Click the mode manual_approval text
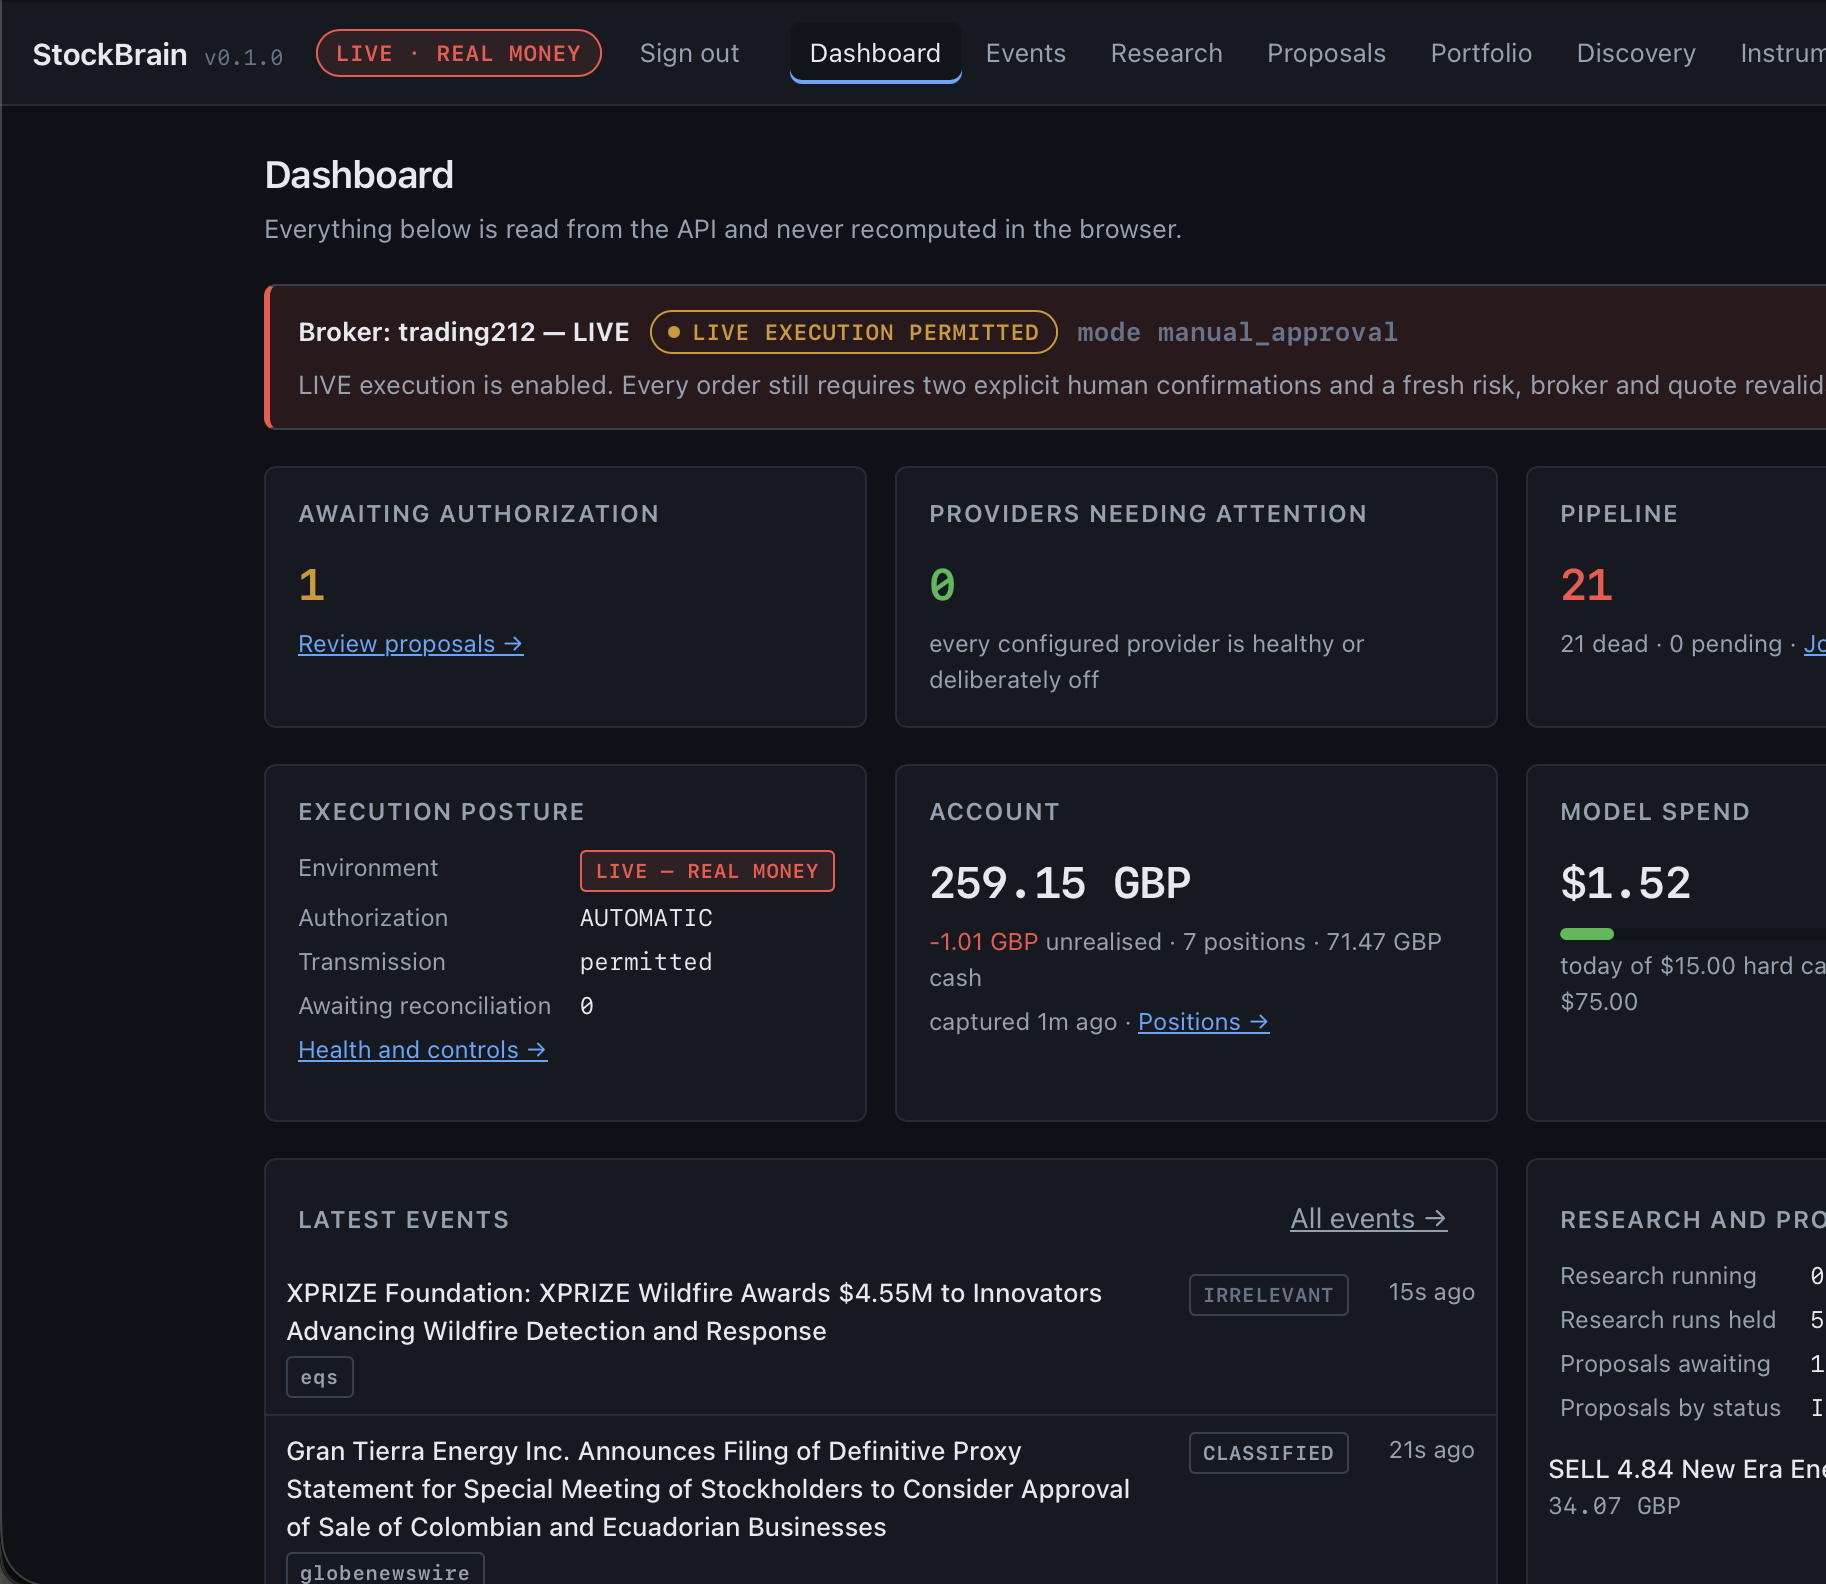Image resolution: width=1826 pixels, height=1584 pixels. 1237,333
